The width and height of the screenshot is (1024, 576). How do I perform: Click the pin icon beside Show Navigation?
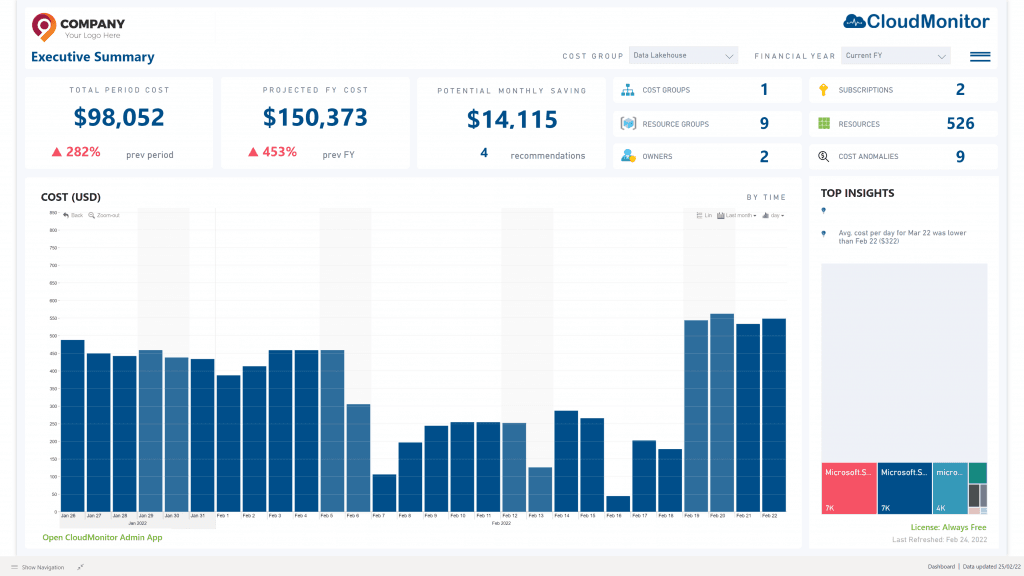click(x=80, y=567)
